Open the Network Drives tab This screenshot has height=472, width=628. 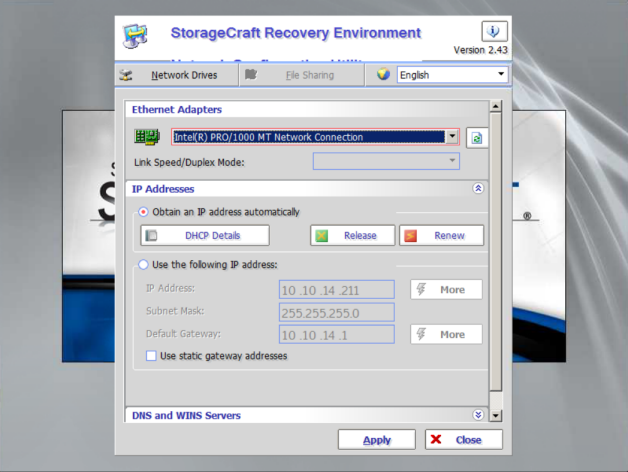[x=177, y=75]
